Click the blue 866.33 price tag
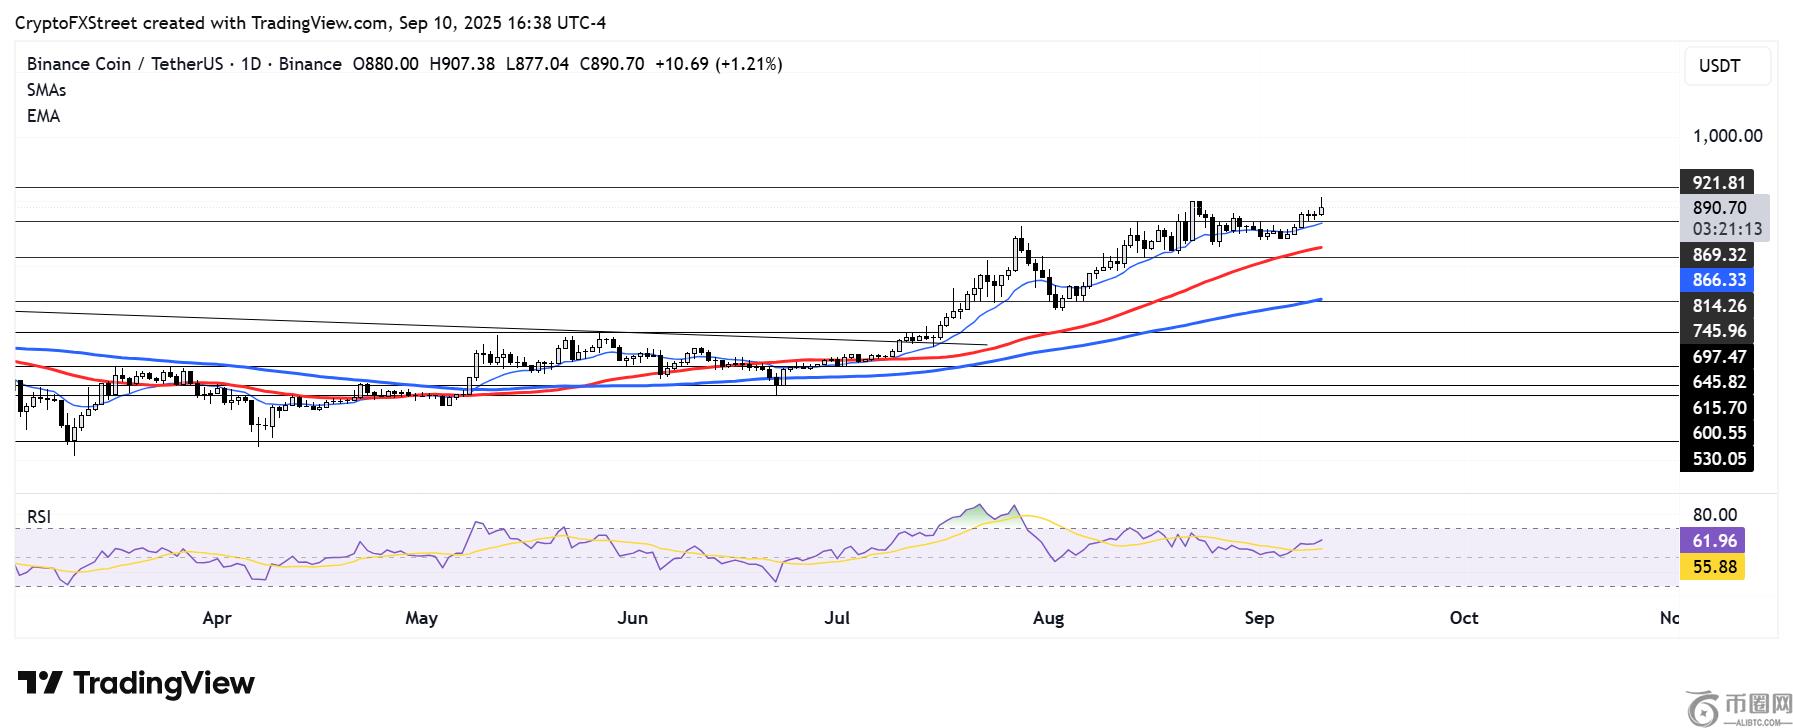Image resolution: width=1793 pixels, height=728 pixels. click(x=1718, y=281)
